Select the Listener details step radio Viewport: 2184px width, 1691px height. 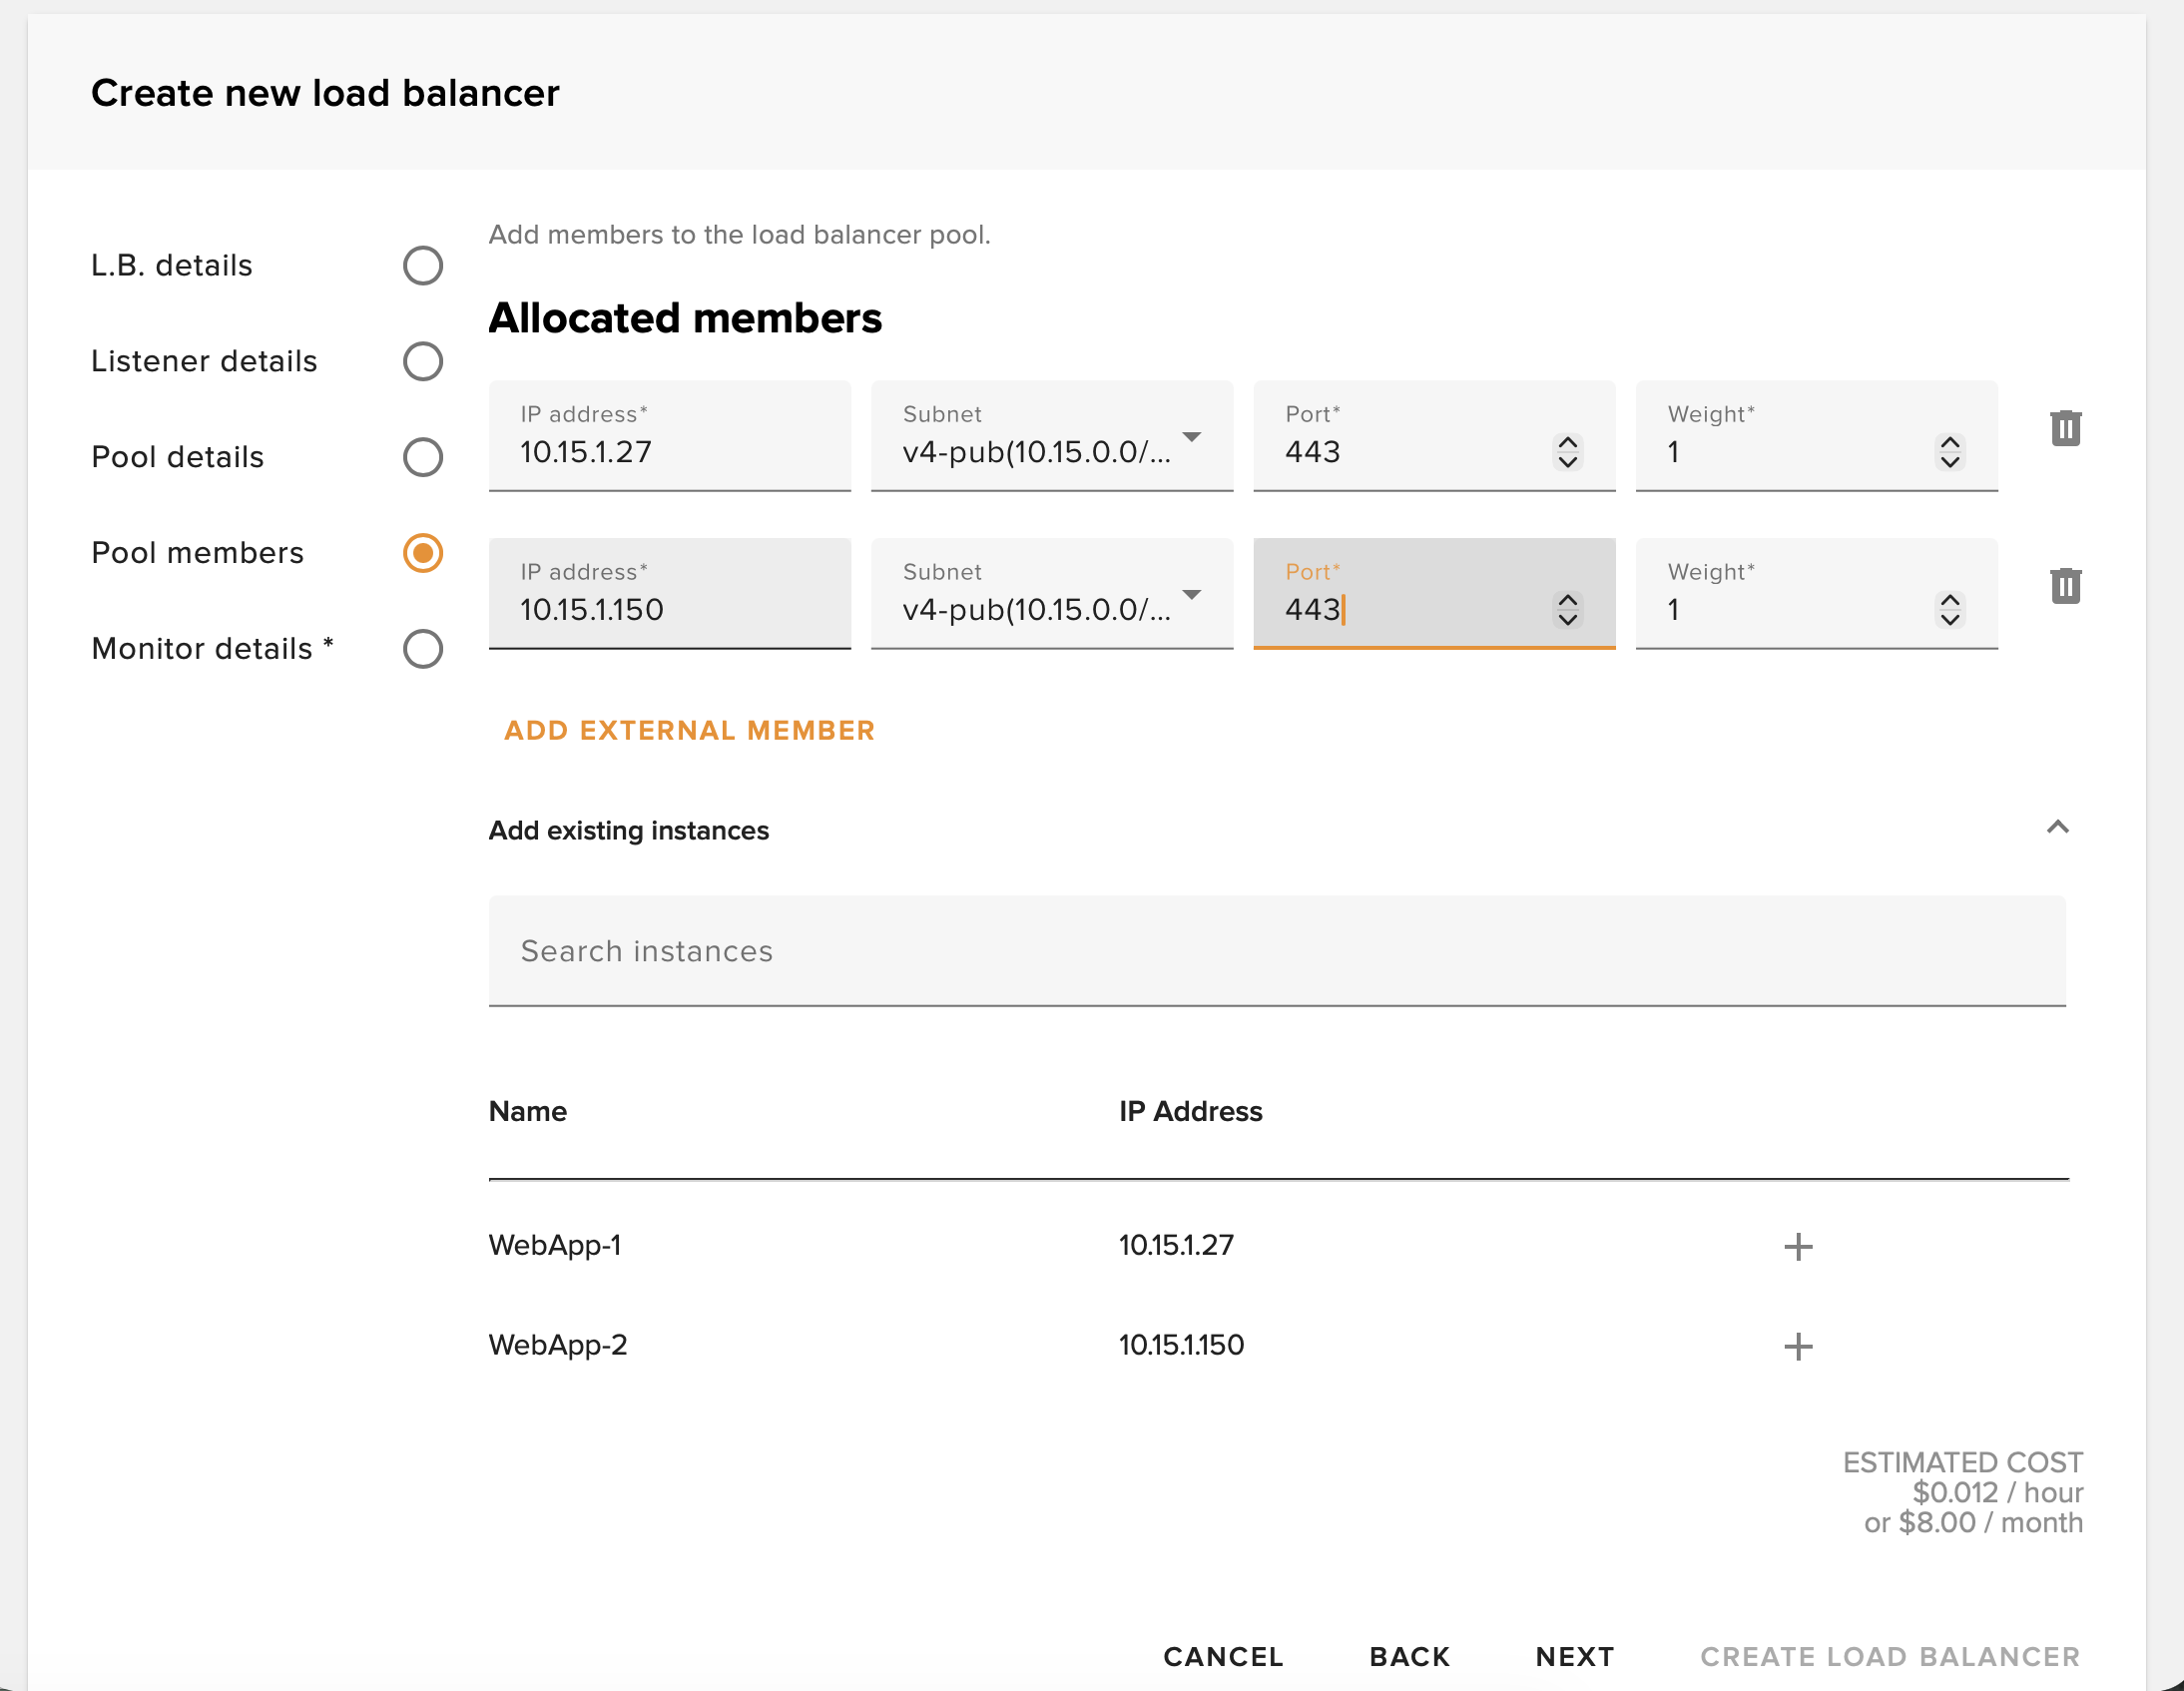pyautogui.click(x=422, y=361)
